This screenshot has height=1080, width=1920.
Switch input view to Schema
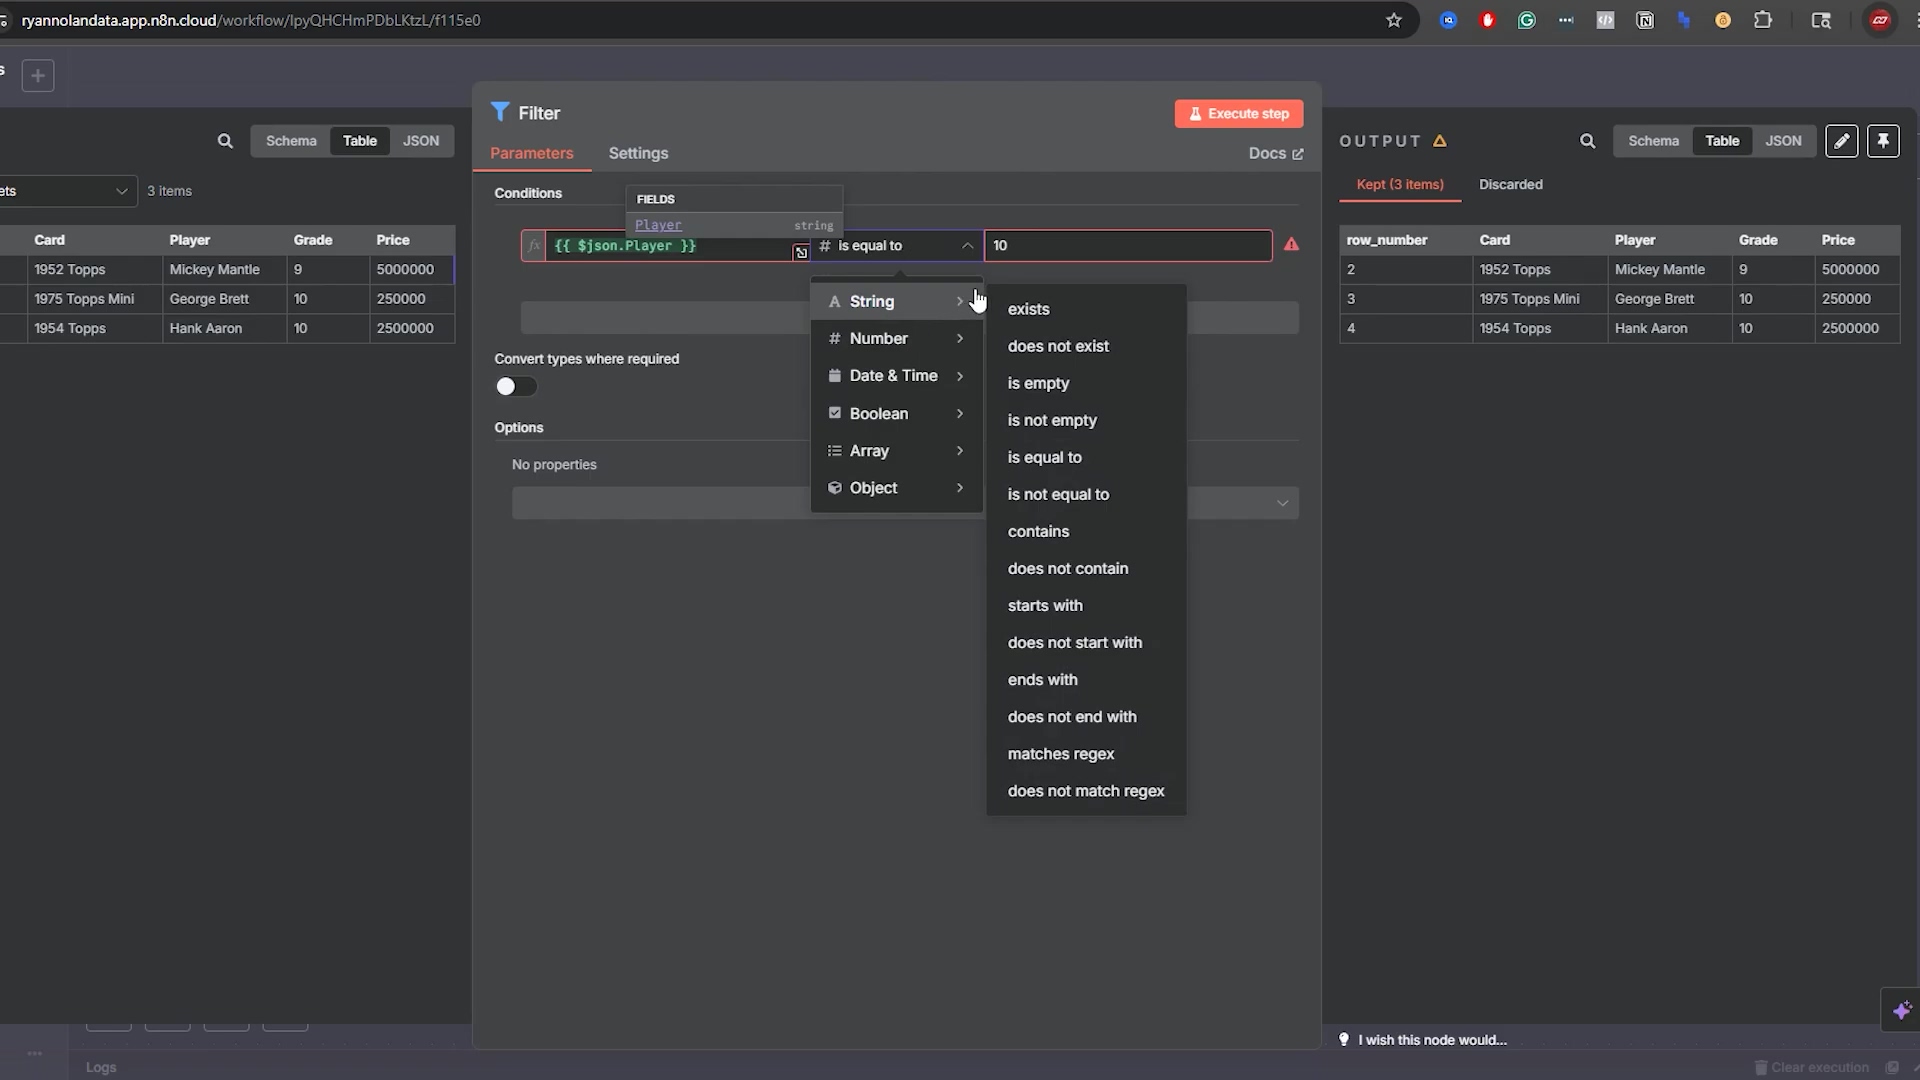(291, 141)
